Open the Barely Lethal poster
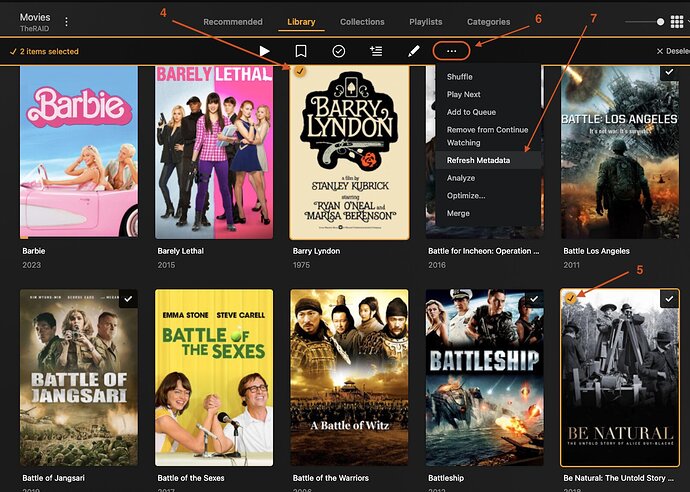690x492 pixels. click(214, 152)
